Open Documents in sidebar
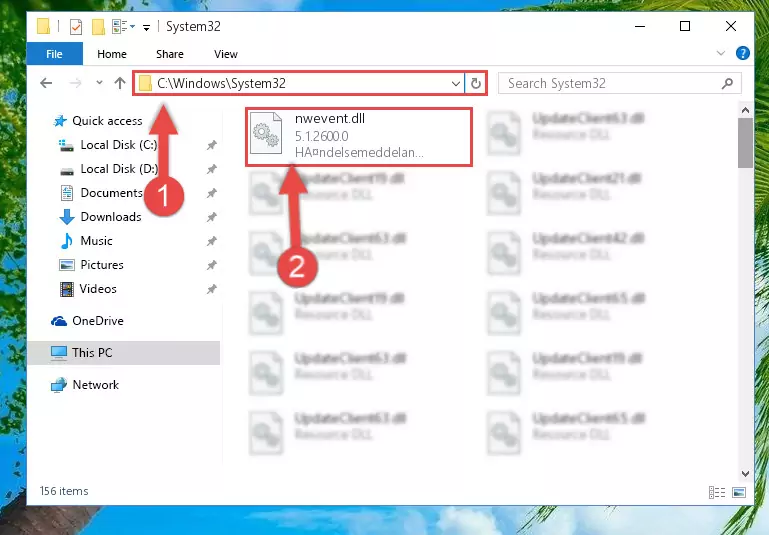 (101, 193)
